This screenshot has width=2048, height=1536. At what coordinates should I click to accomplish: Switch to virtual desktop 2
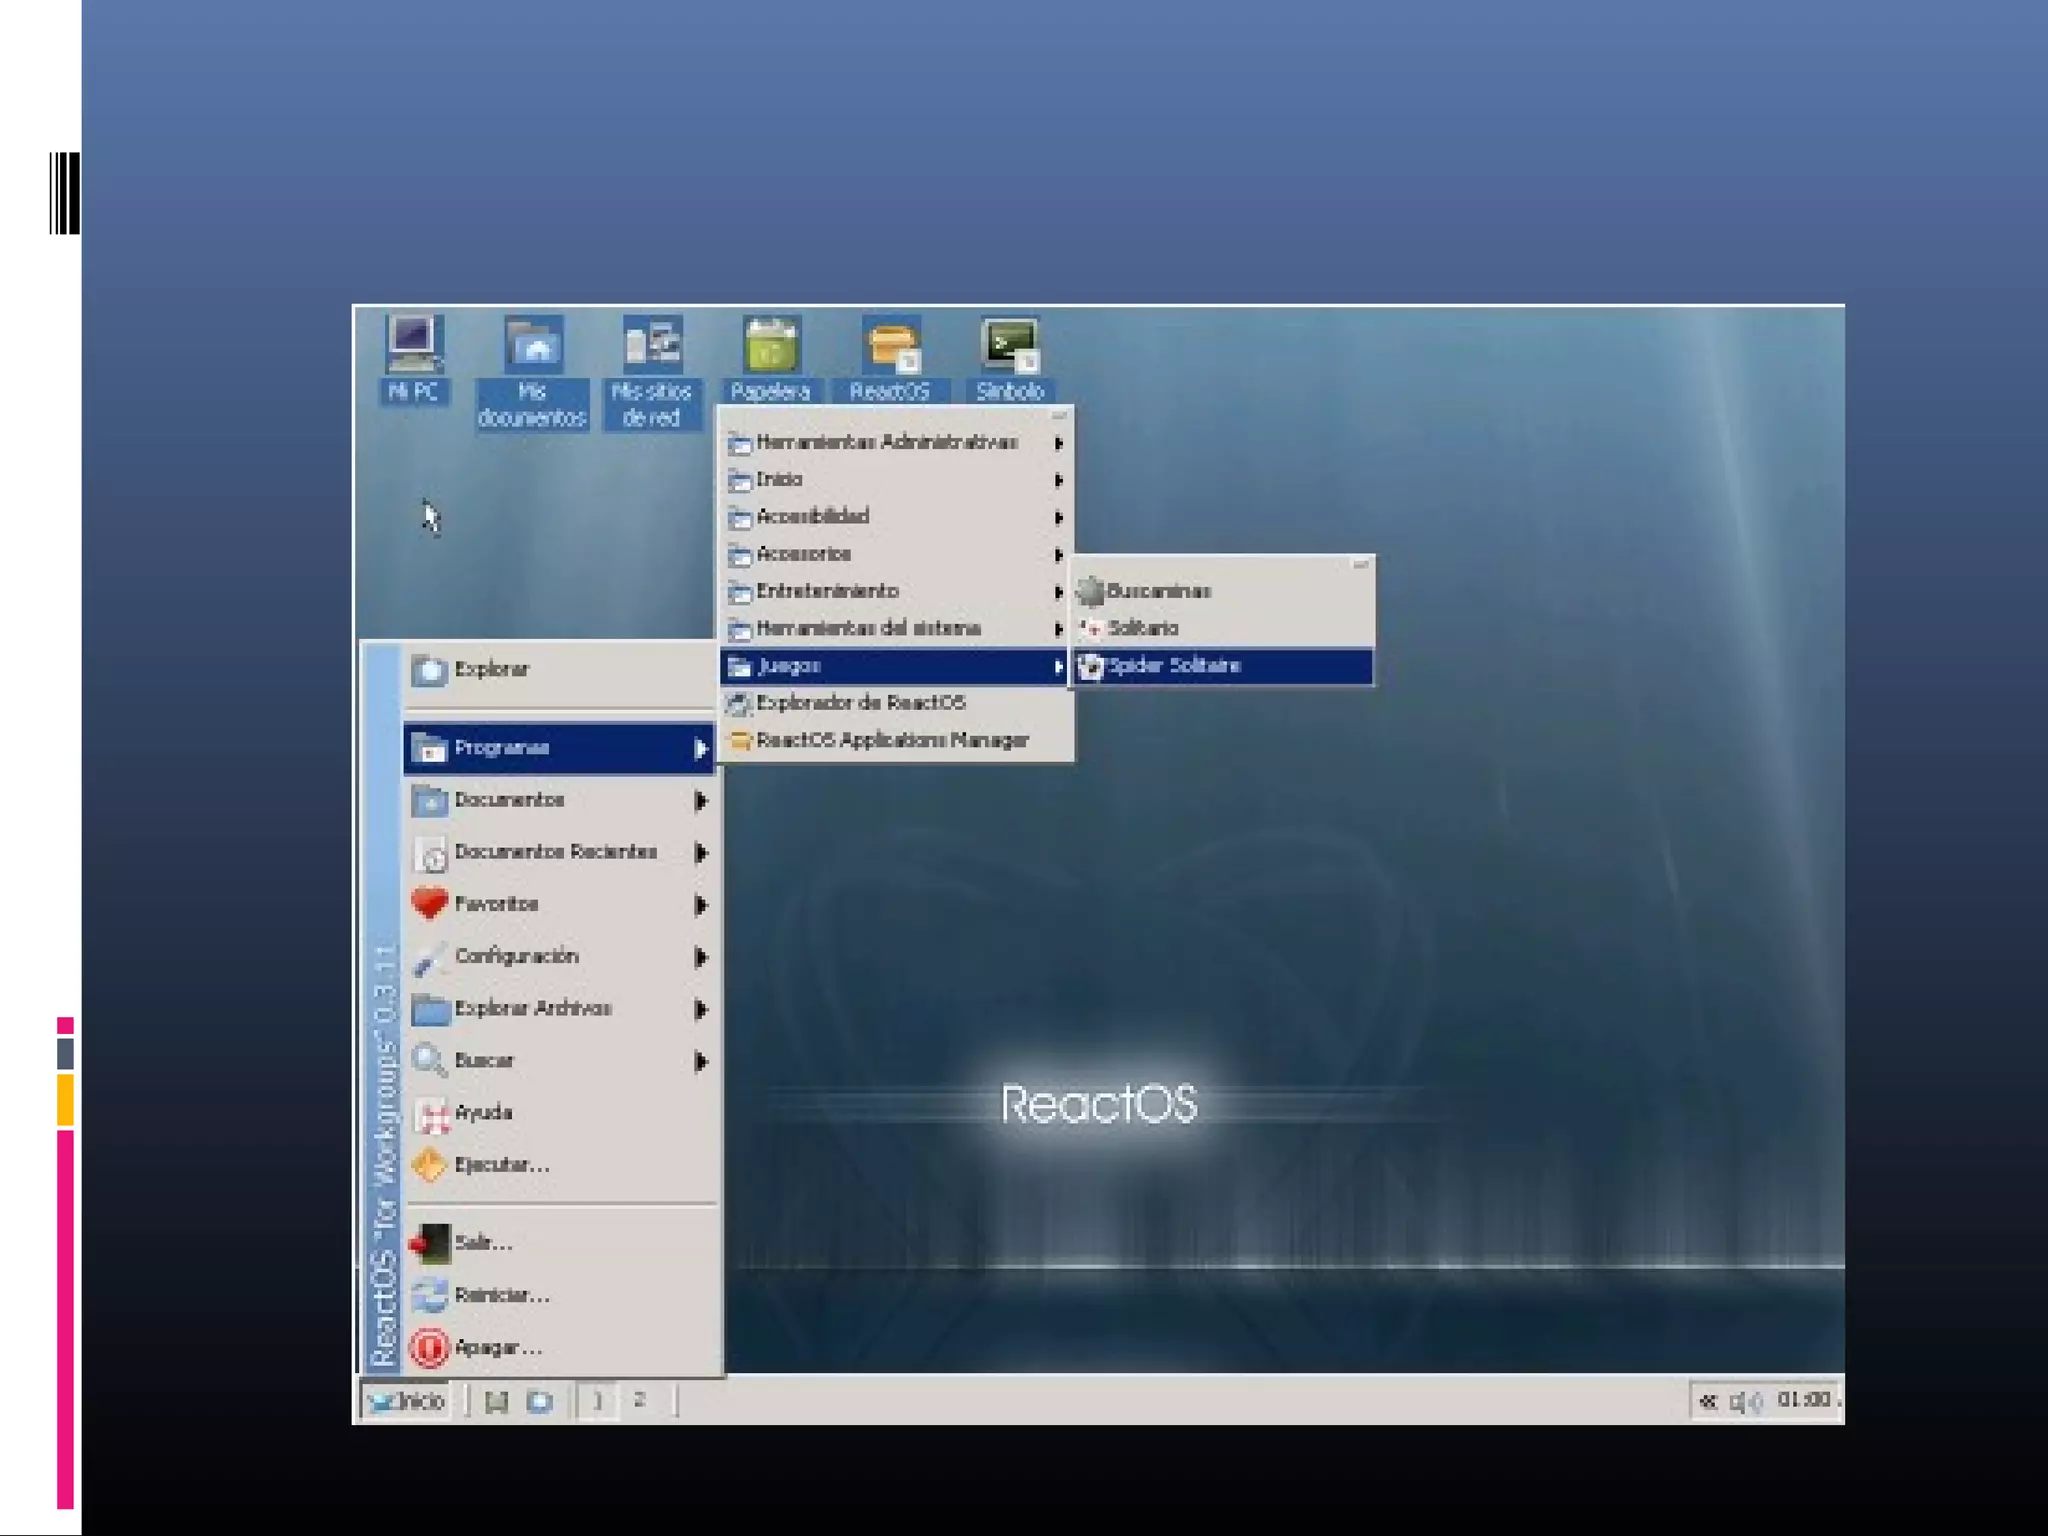pyautogui.click(x=640, y=1401)
